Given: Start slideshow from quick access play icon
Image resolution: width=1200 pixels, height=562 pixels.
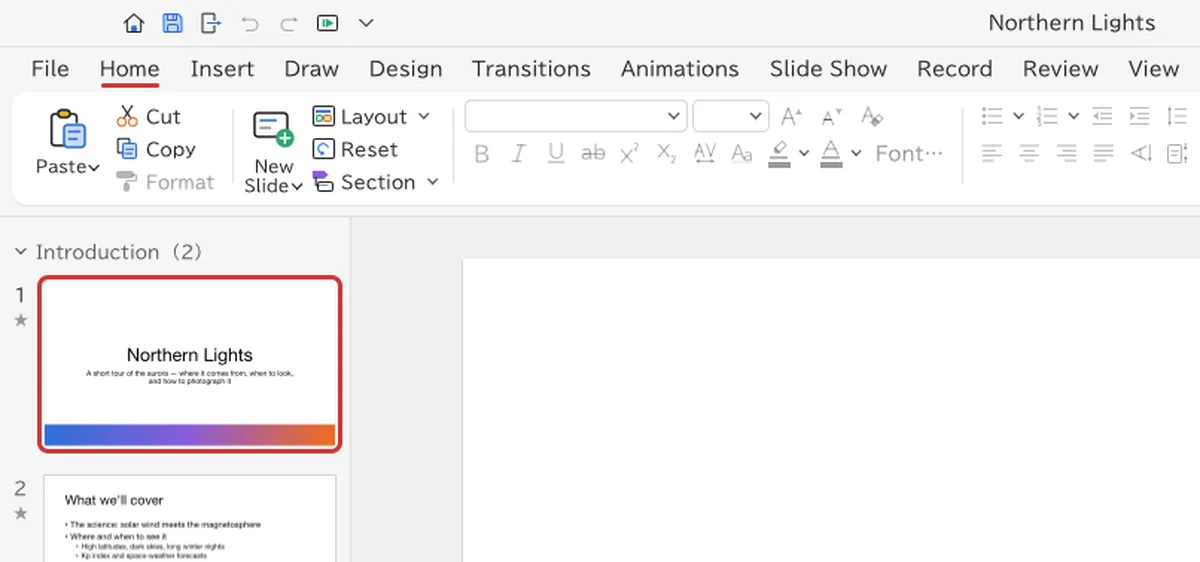Looking at the screenshot, I should point(327,22).
